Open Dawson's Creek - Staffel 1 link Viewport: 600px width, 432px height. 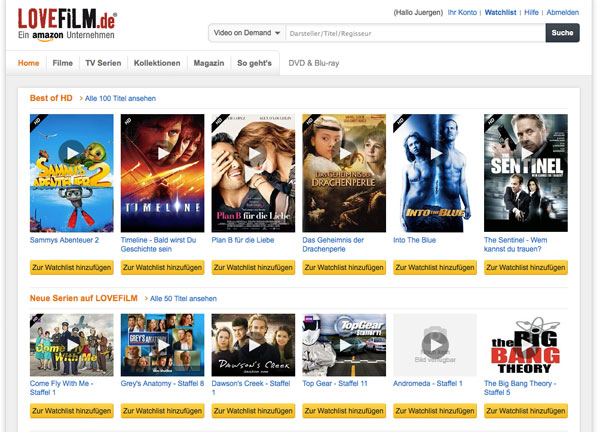[x=251, y=388]
